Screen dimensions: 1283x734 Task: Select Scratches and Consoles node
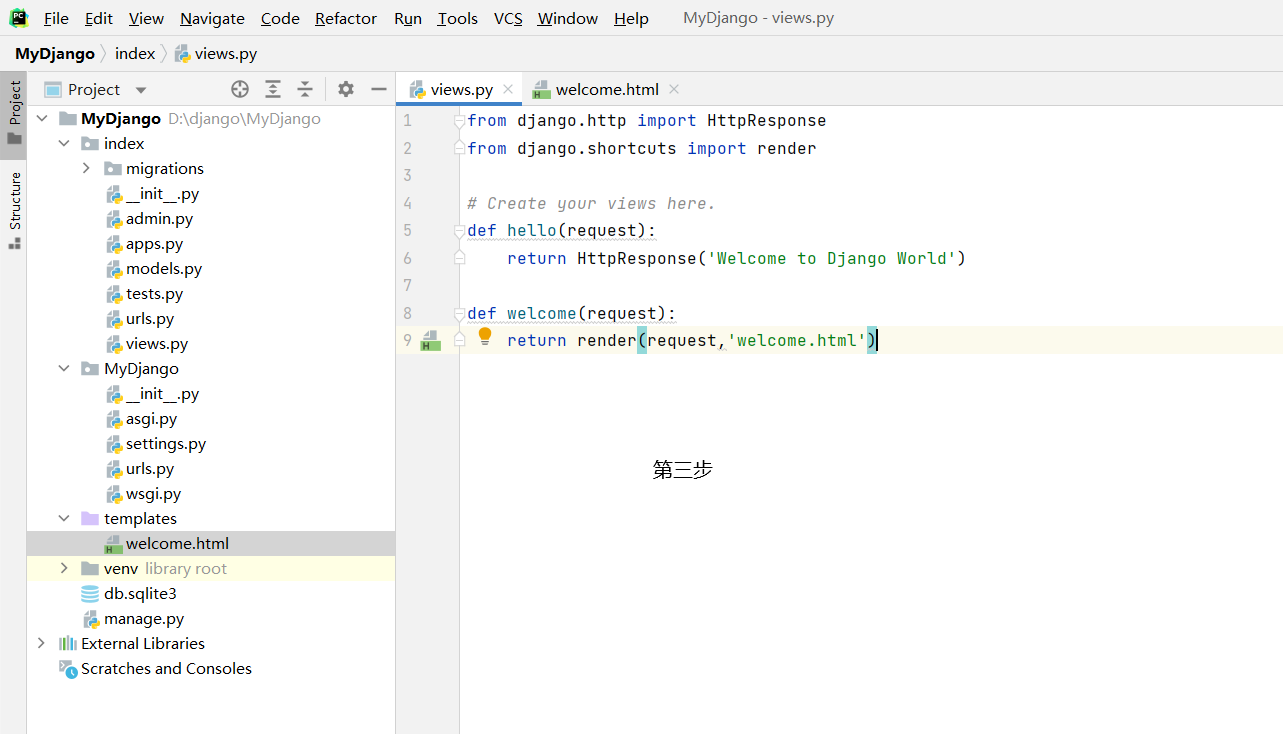pos(155,668)
